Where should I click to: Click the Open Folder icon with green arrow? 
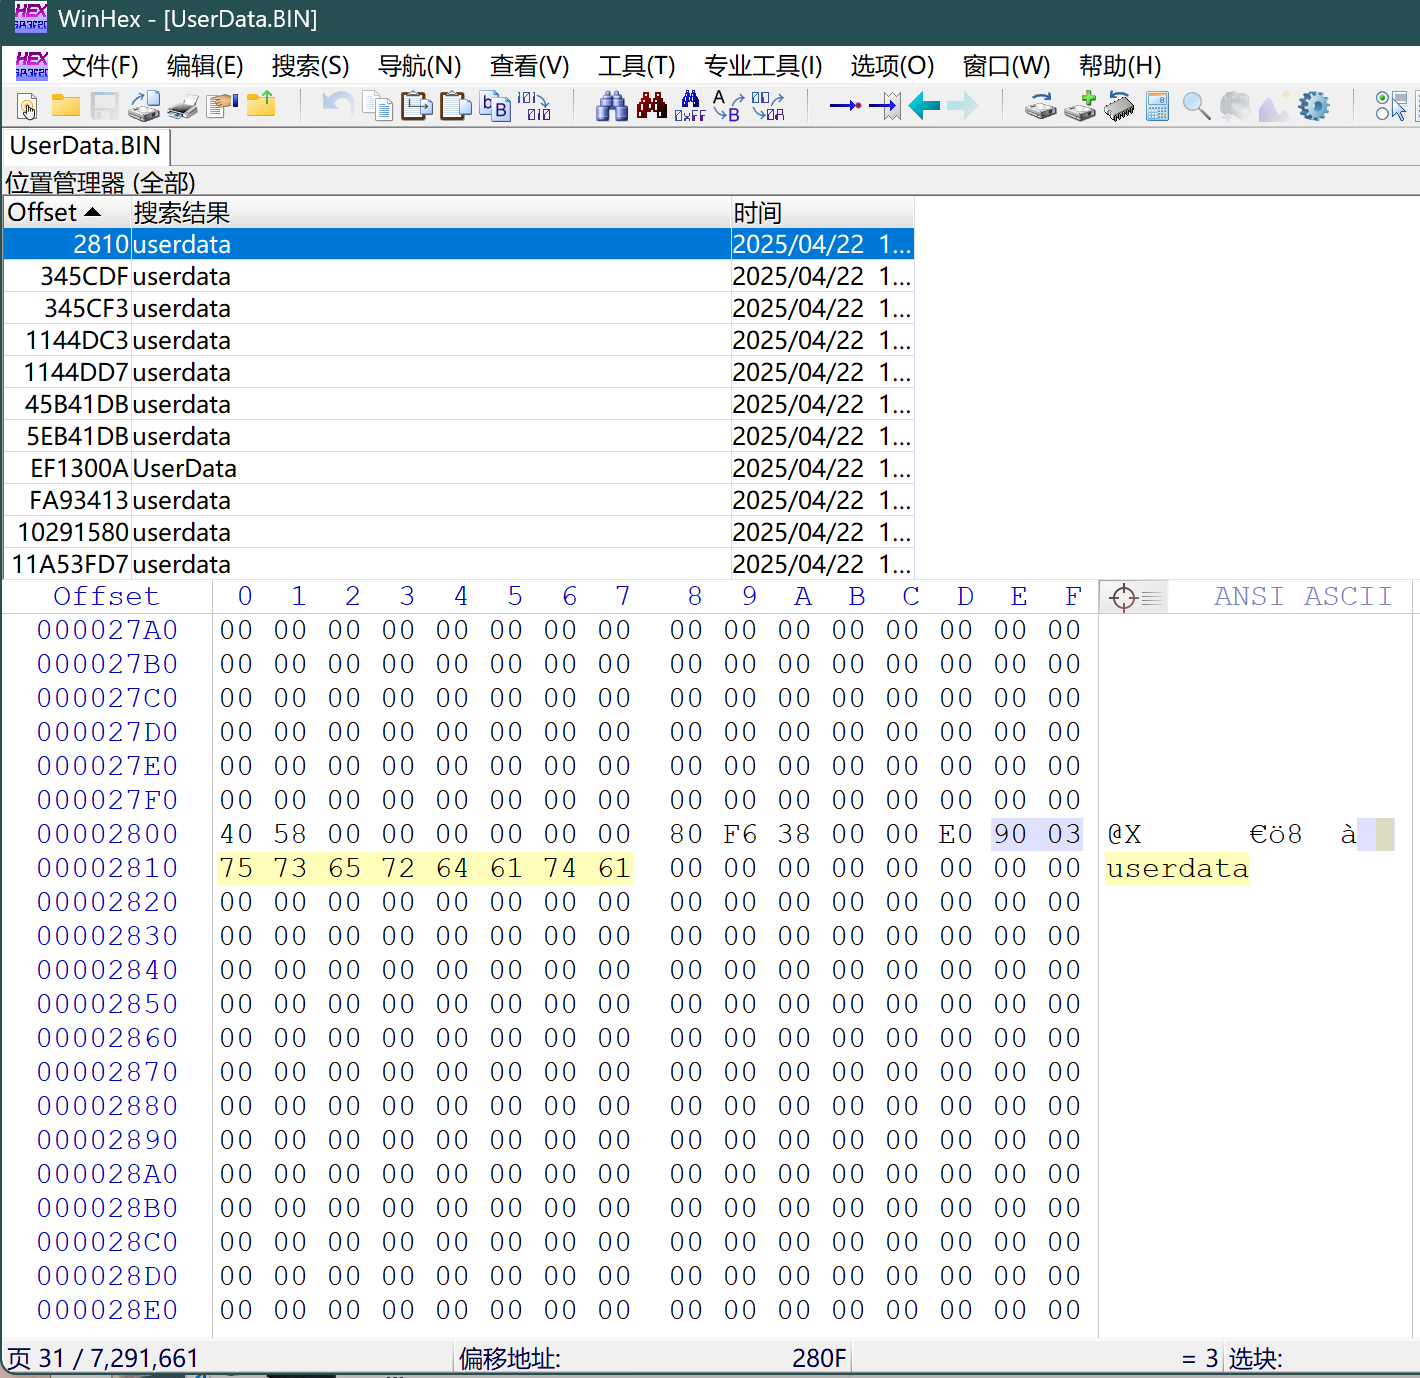coord(261,105)
